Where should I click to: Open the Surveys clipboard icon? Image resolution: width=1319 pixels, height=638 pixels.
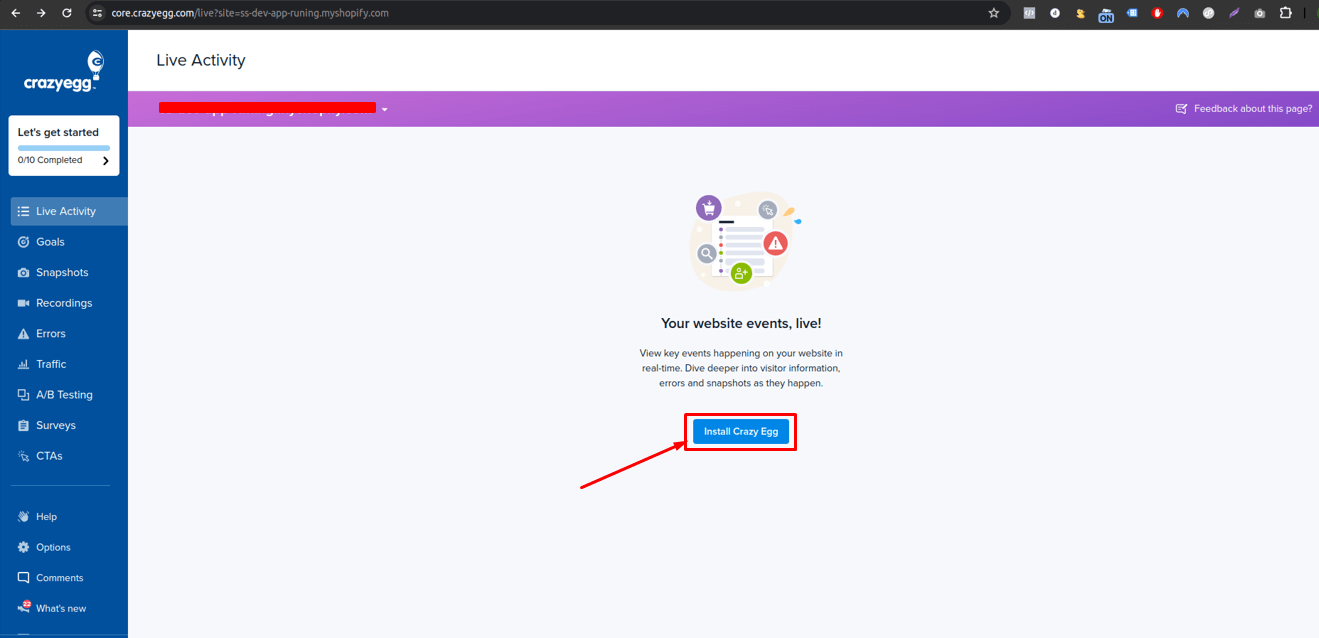coord(24,425)
